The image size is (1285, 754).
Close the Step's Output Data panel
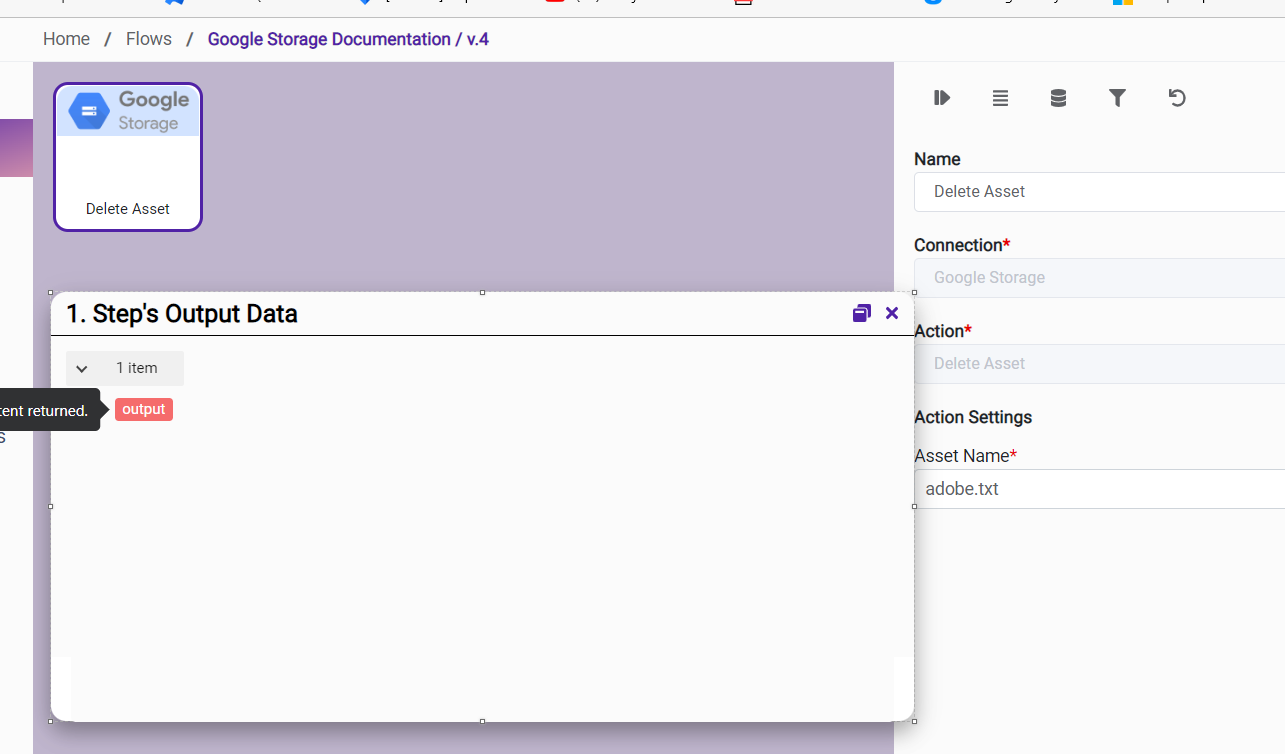point(892,313)
